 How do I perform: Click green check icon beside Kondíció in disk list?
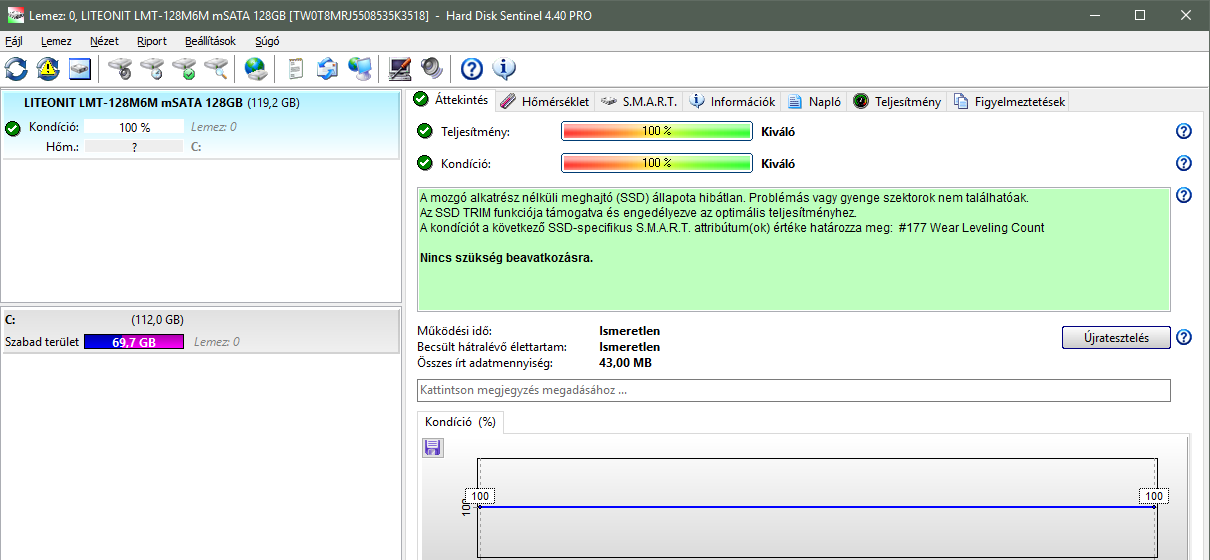pyautogui.click(x=12, y=128)
